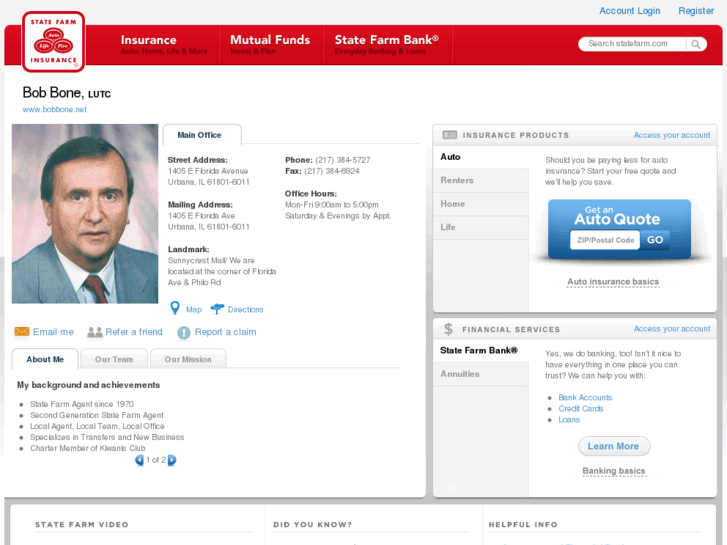Image resolution: width=727 pixels, height=545 pixels.
Task: Select the About Me tab
Action: click(x=45, y=359)
